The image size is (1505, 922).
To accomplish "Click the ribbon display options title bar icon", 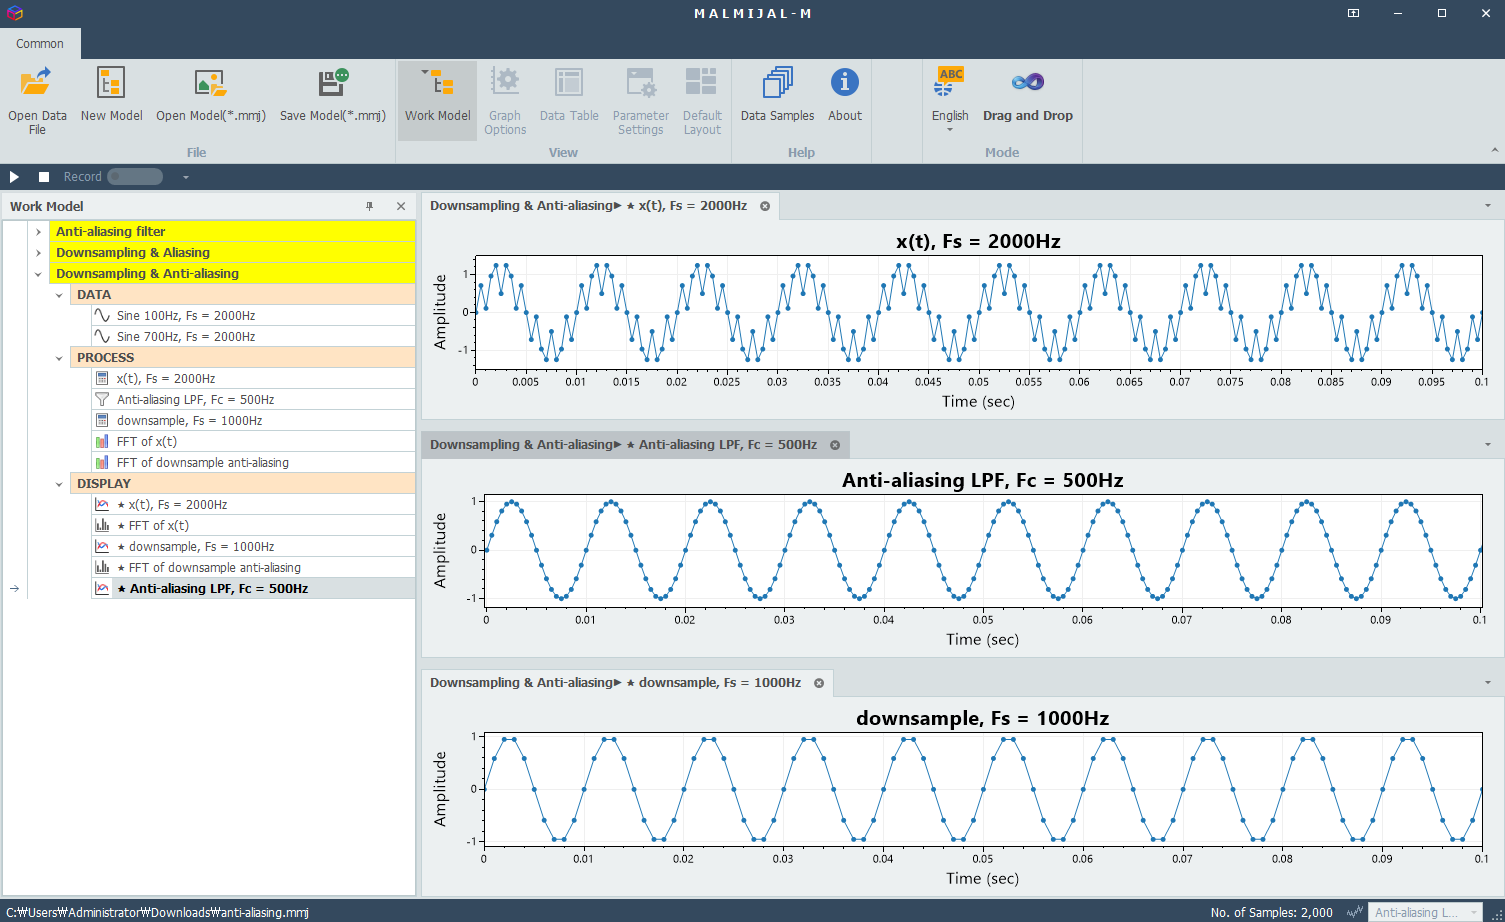I will click(1353, 13).
